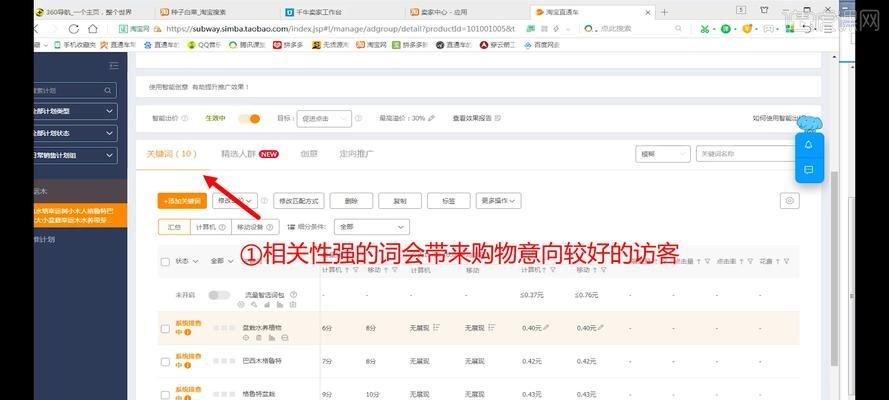The image size is (889, 400).
Task: Click the delete icon under 盆栽水养植物
Action: [259, 338]
